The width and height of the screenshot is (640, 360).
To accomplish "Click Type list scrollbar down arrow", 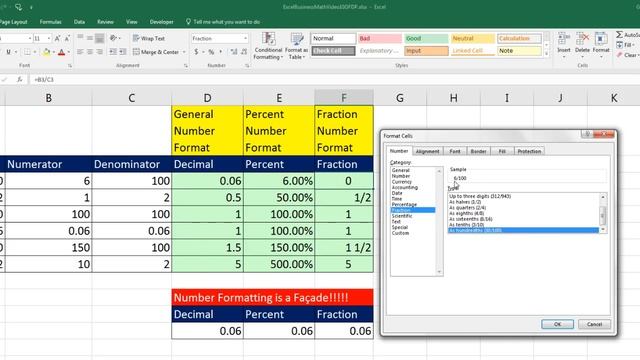I will 603,230.
